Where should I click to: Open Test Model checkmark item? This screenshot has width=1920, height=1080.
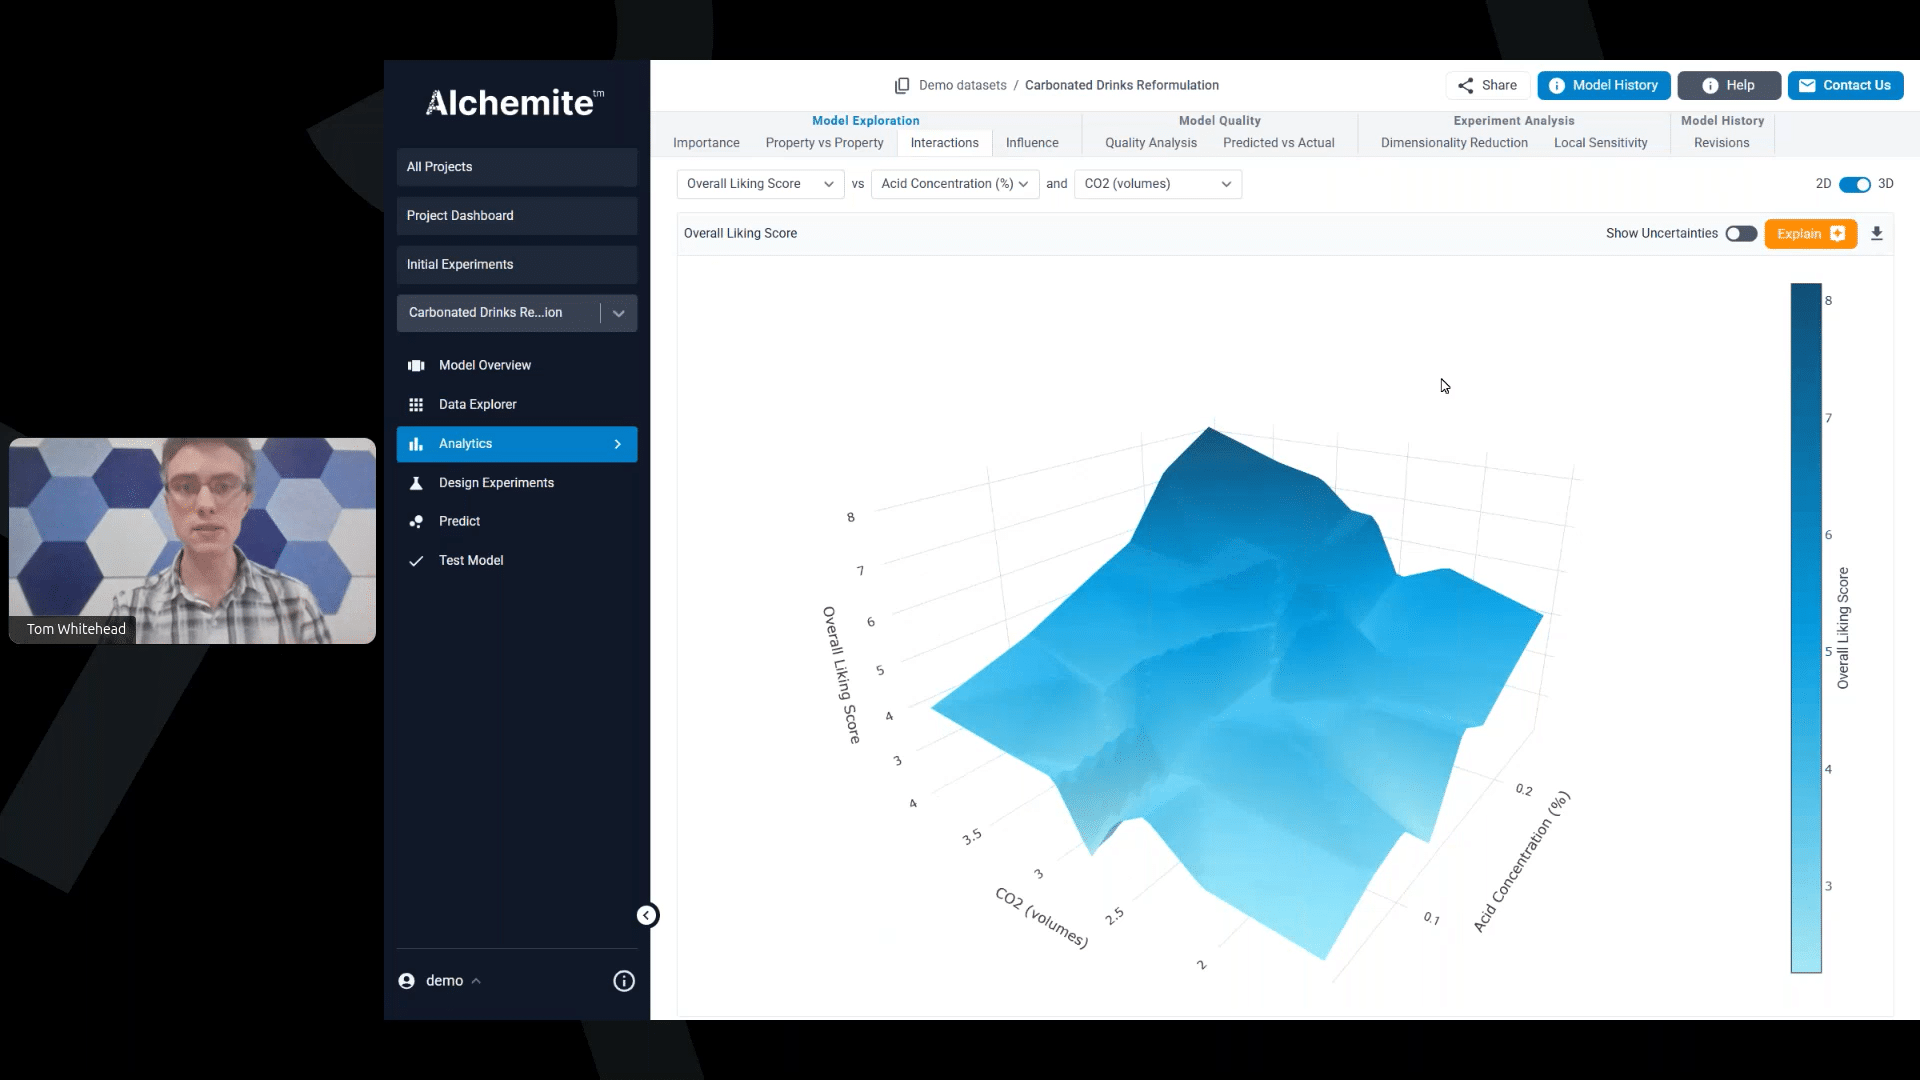(416, 560)
